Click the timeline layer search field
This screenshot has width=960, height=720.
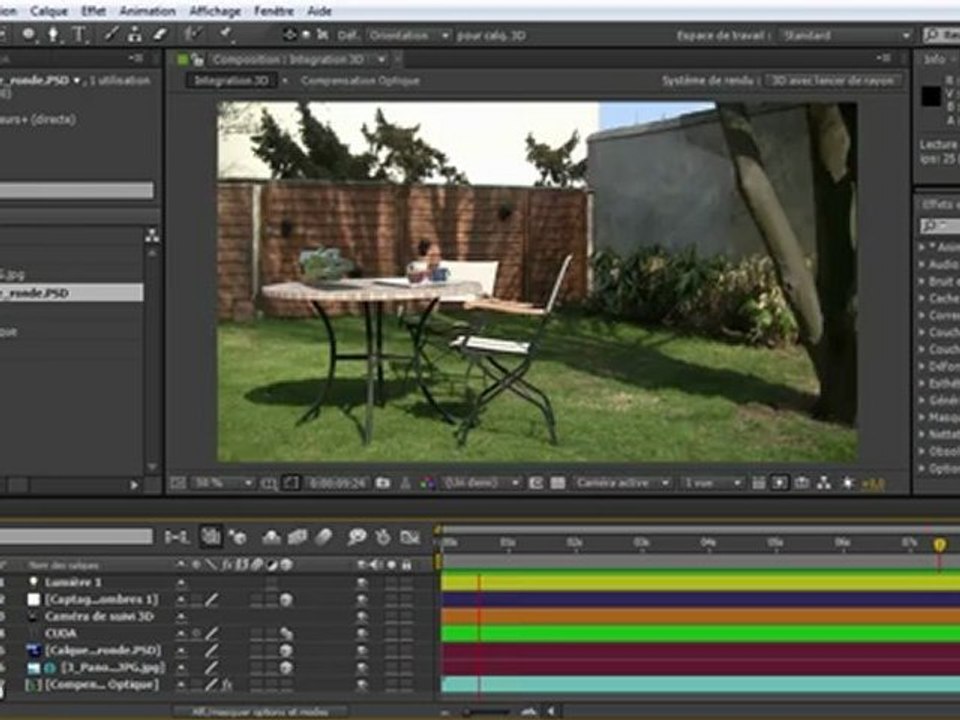point(76,537)
